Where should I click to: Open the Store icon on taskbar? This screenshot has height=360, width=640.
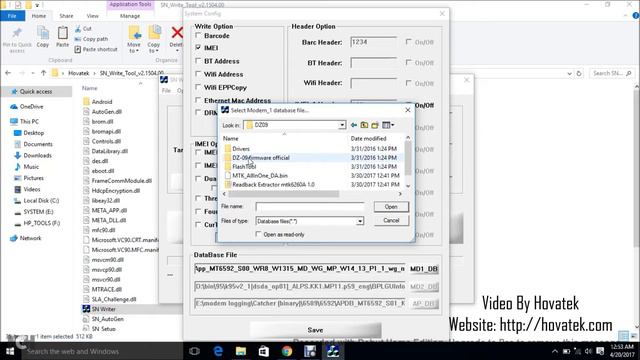coord(264,351)
